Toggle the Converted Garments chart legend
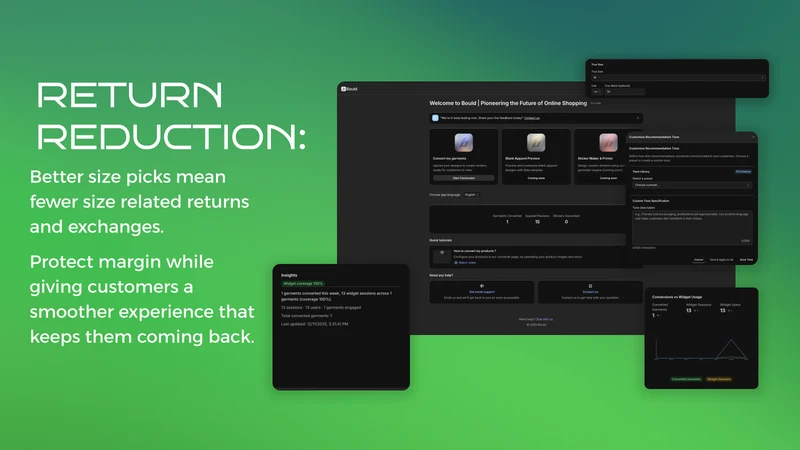Image resolution: width=800 pixels, height=450 pixels. pyautogui.click(x=686, y=379)
